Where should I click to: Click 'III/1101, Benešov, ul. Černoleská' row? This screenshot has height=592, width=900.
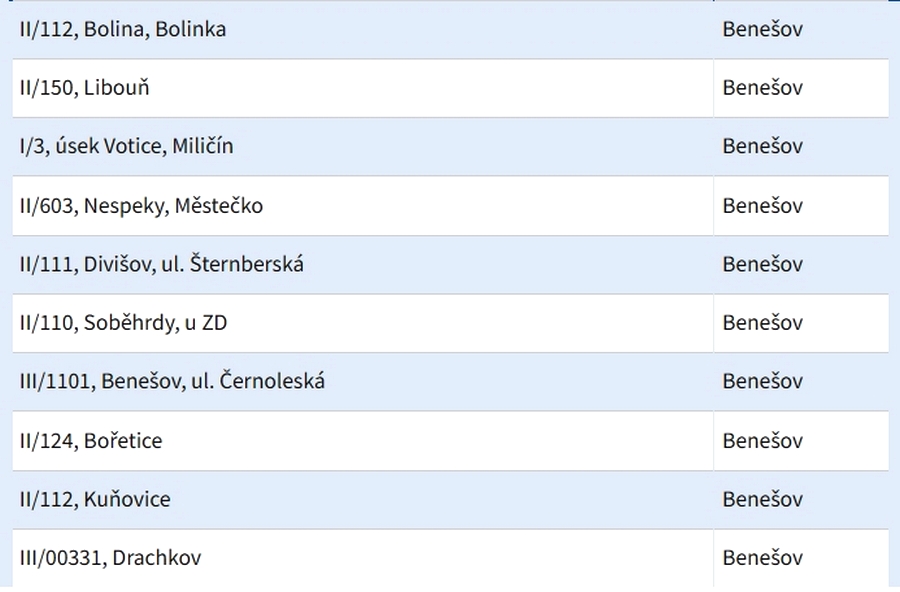point(172,381)
